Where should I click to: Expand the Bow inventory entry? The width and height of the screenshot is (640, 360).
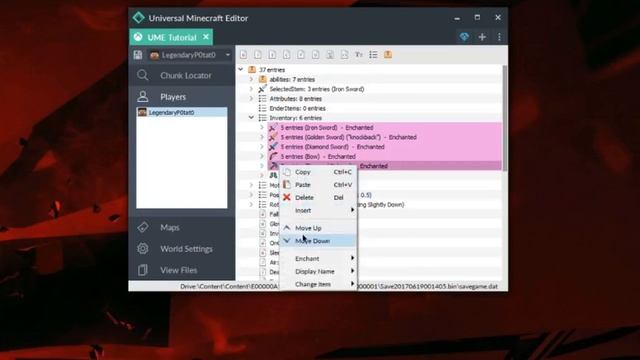pyautogui.click(x=262, y=156)
